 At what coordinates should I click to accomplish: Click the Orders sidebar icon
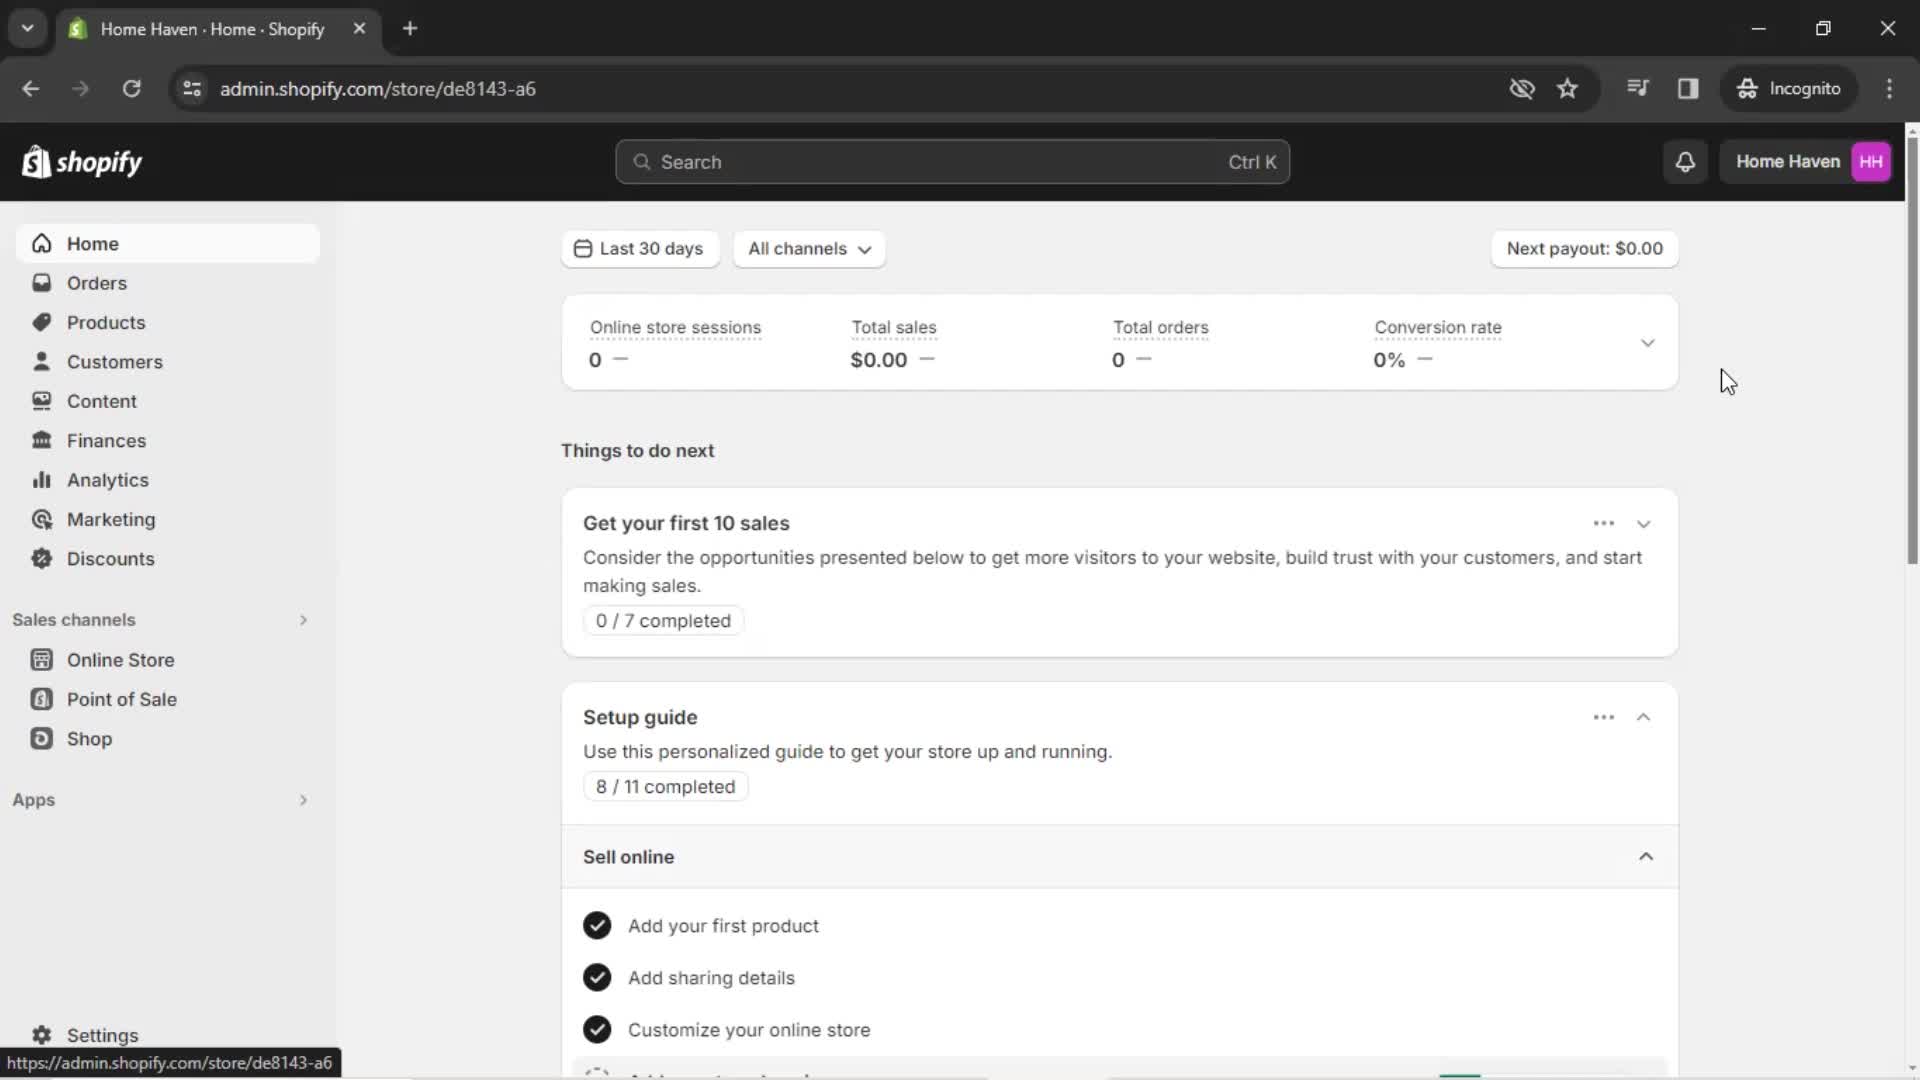(x=41, y=282)
